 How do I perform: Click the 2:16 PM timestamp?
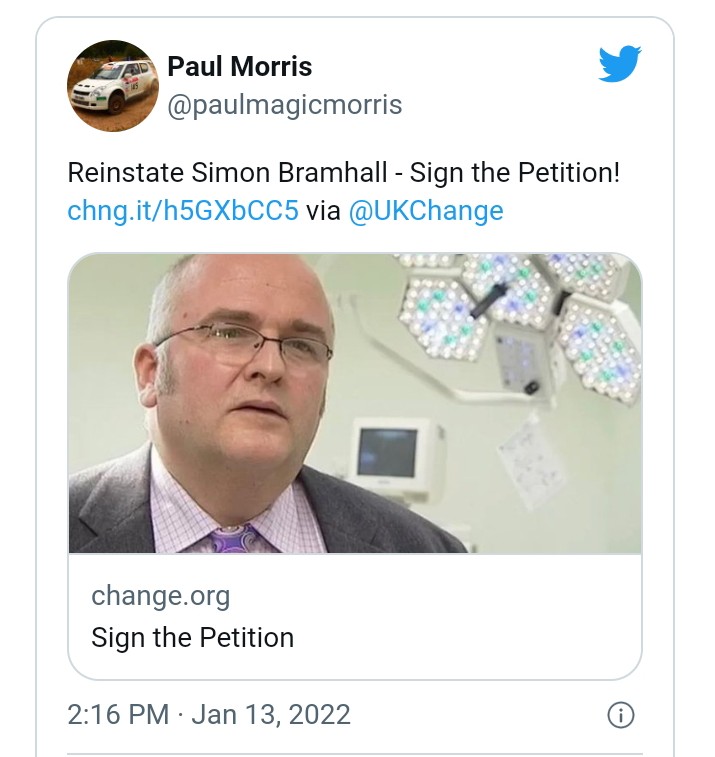(117, 715)
